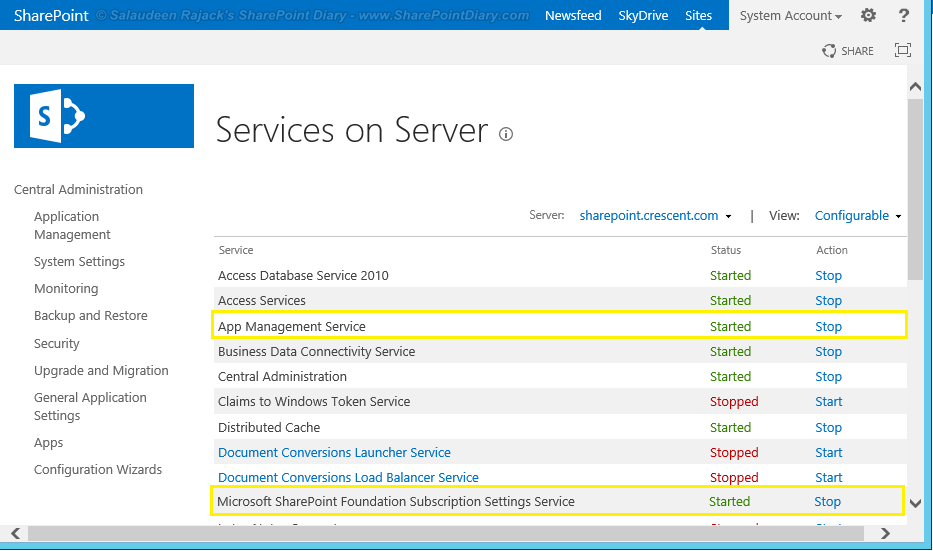Go to Central Administration home
The image size is (933, 551).
pos(79,189)
